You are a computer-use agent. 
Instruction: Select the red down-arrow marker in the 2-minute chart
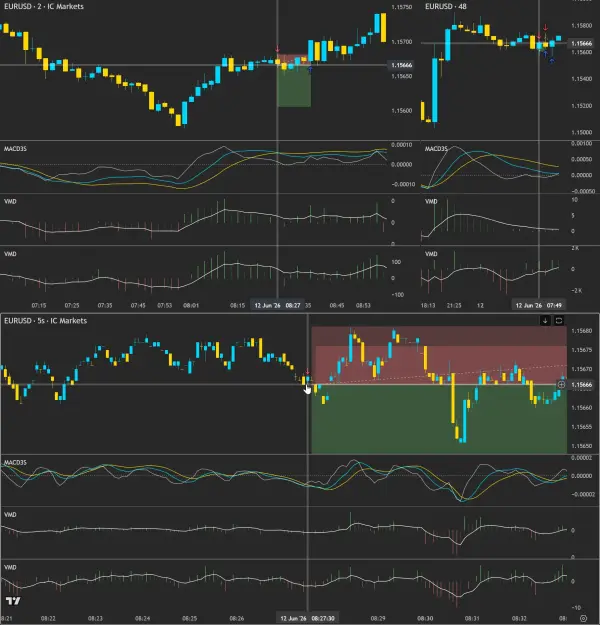tap(277, 49)
